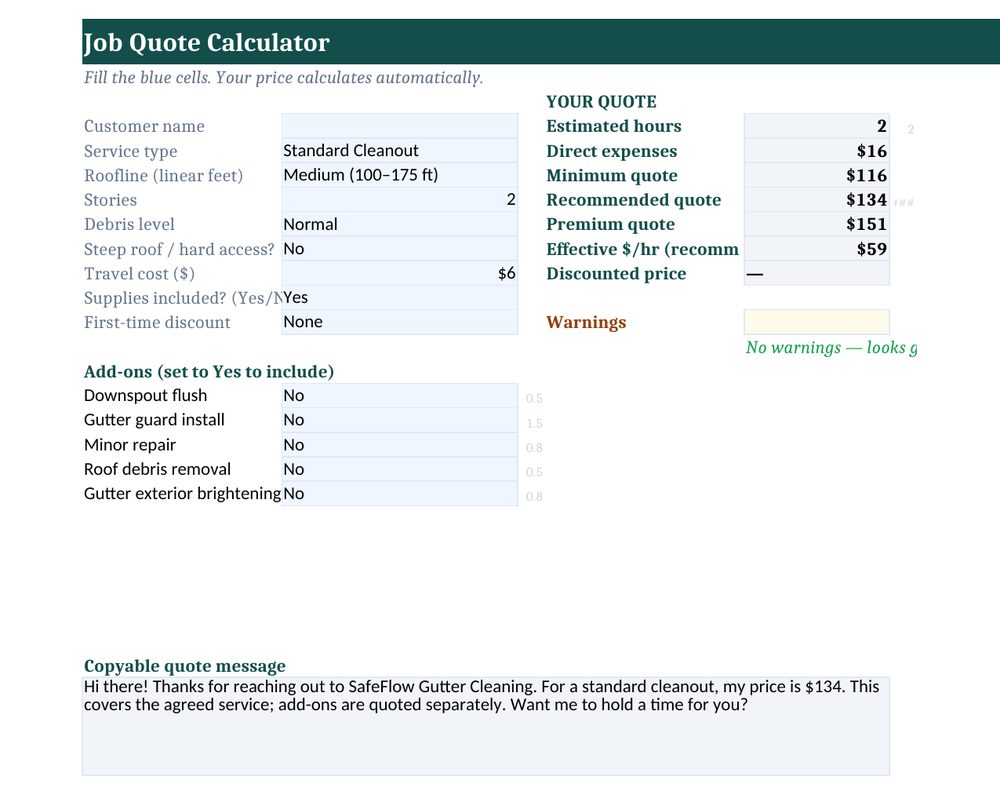Viewport: 1000px width, 795px height.
Task: Click the 'Direct expenses' label
Action: pyautogui.click(x=612, y=151)
